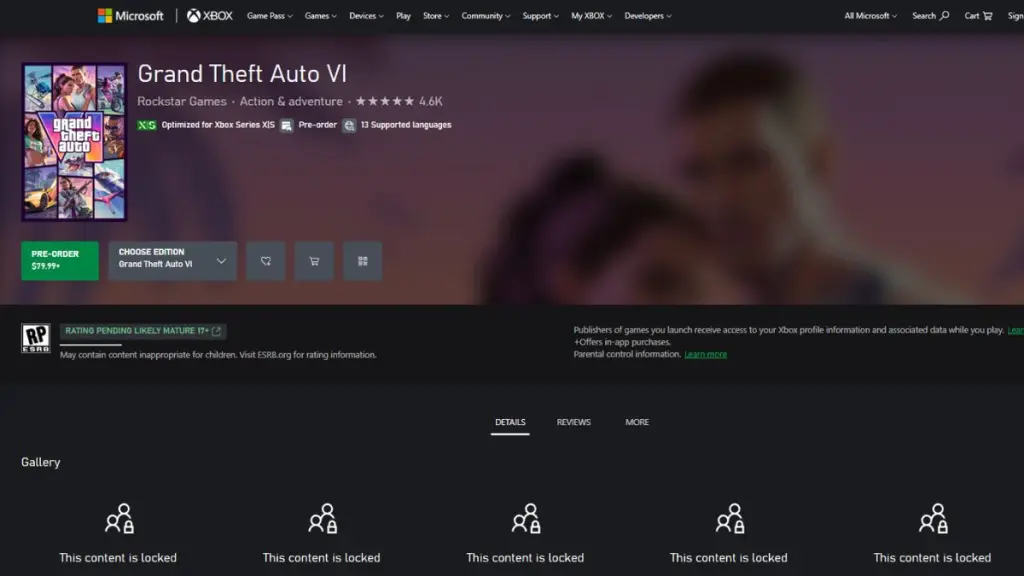Screen dimensions: 1024x576
Task: Open the Xbox home logo
Action: [x=210, y=16]
